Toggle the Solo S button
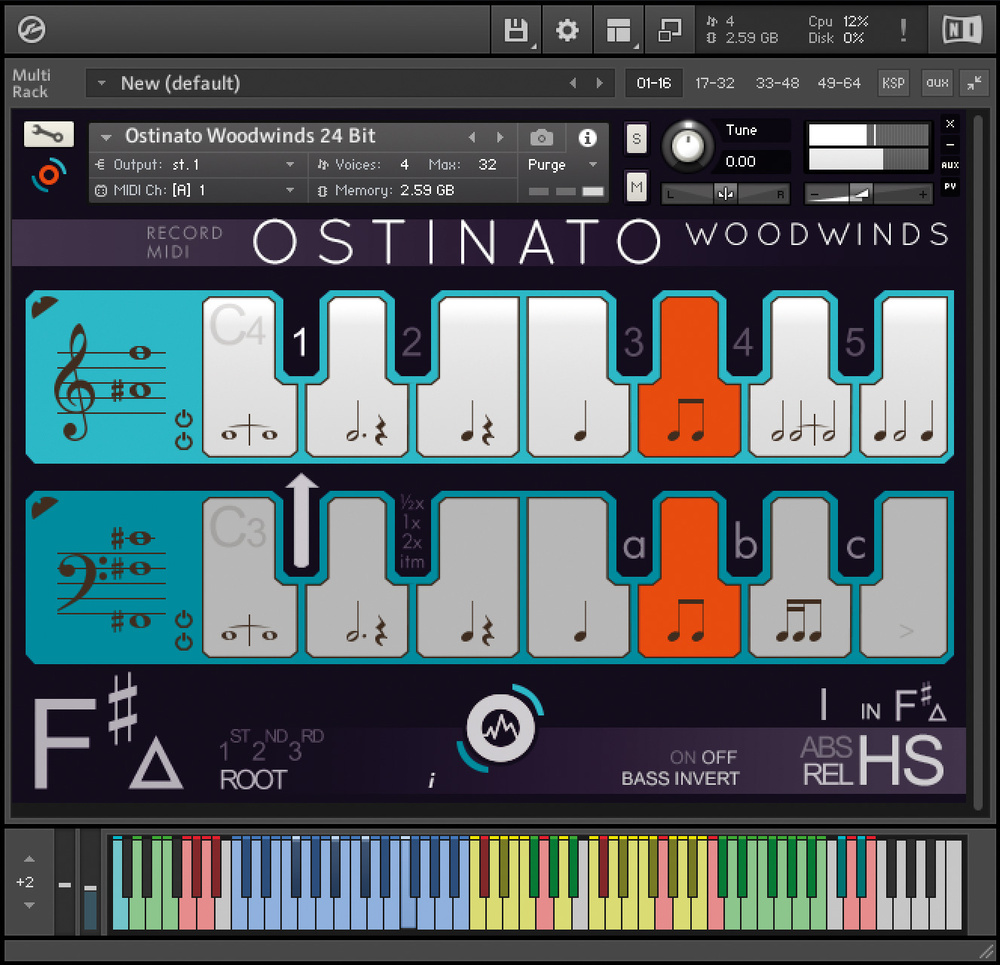The width and height of the screenshot is (1000, 965). [x=636, y=139]
